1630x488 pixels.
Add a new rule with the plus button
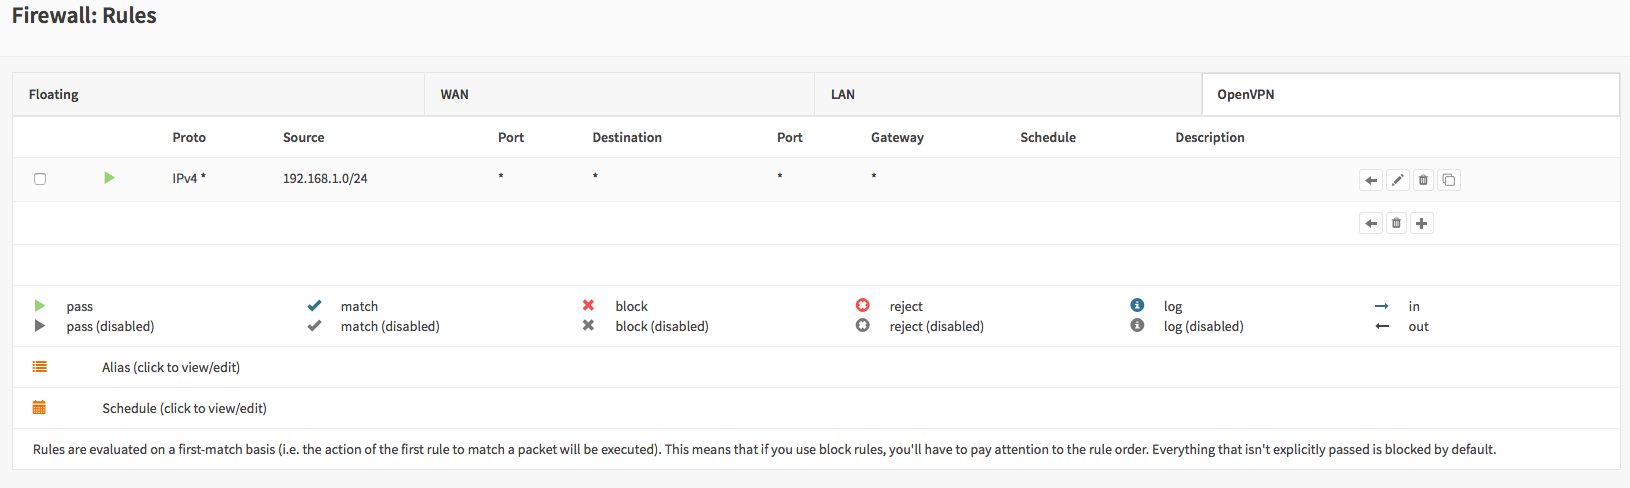point(1421,223)
